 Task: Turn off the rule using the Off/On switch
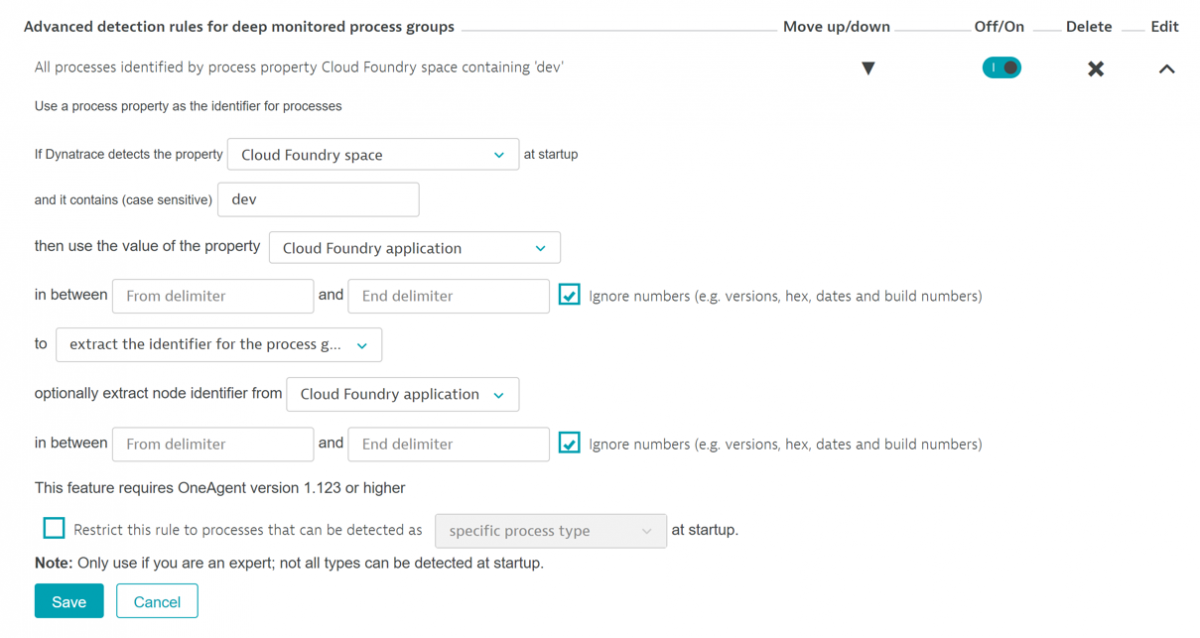[1001, 67]
